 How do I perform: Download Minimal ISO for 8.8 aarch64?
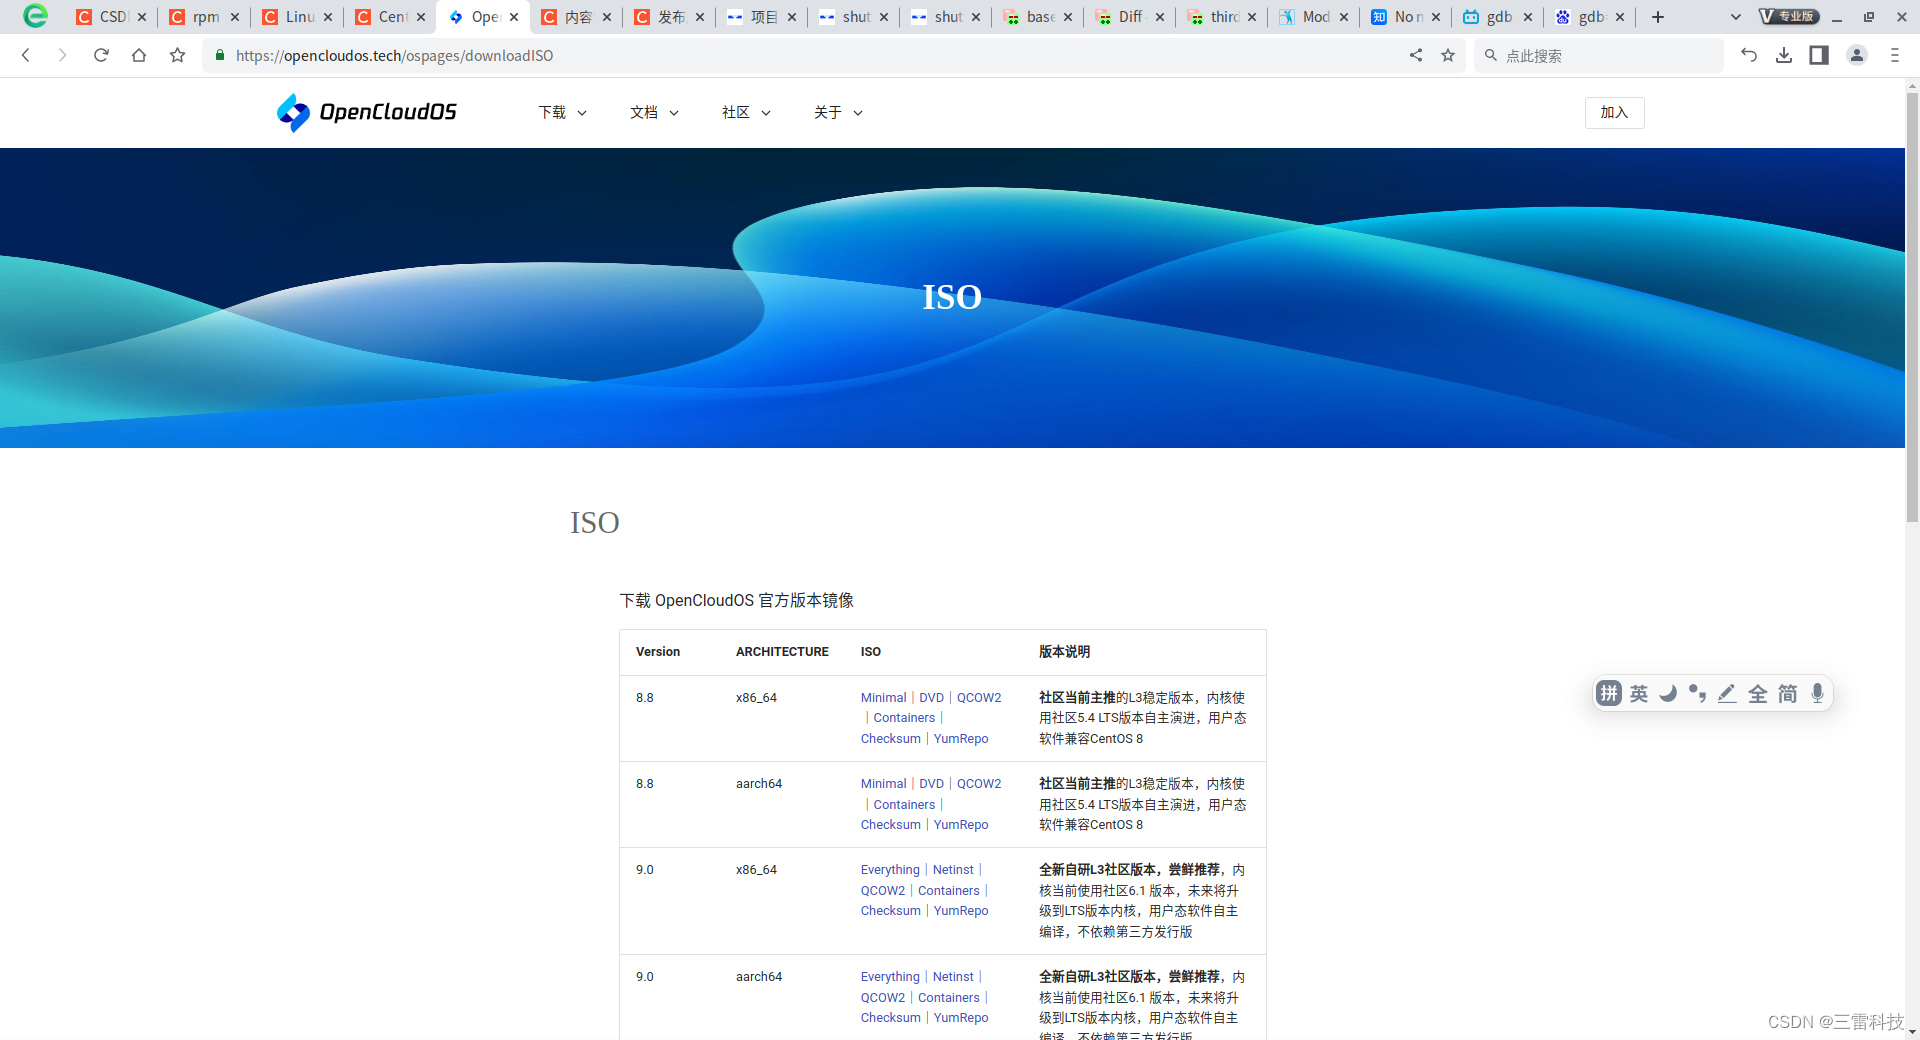[883, 784]
